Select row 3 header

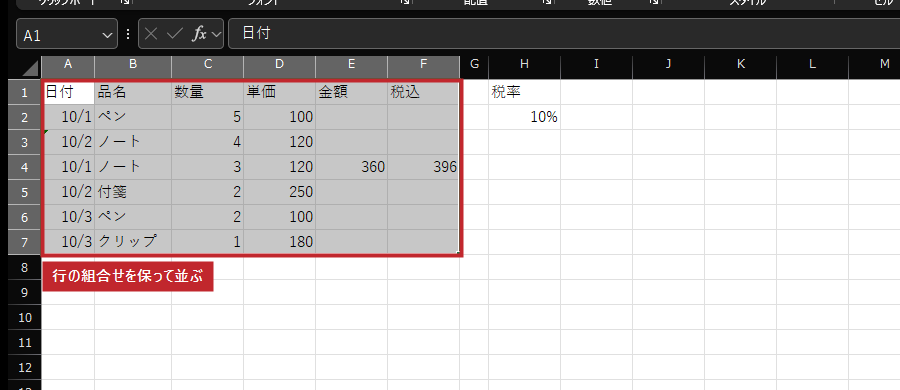tap(25, 142)
